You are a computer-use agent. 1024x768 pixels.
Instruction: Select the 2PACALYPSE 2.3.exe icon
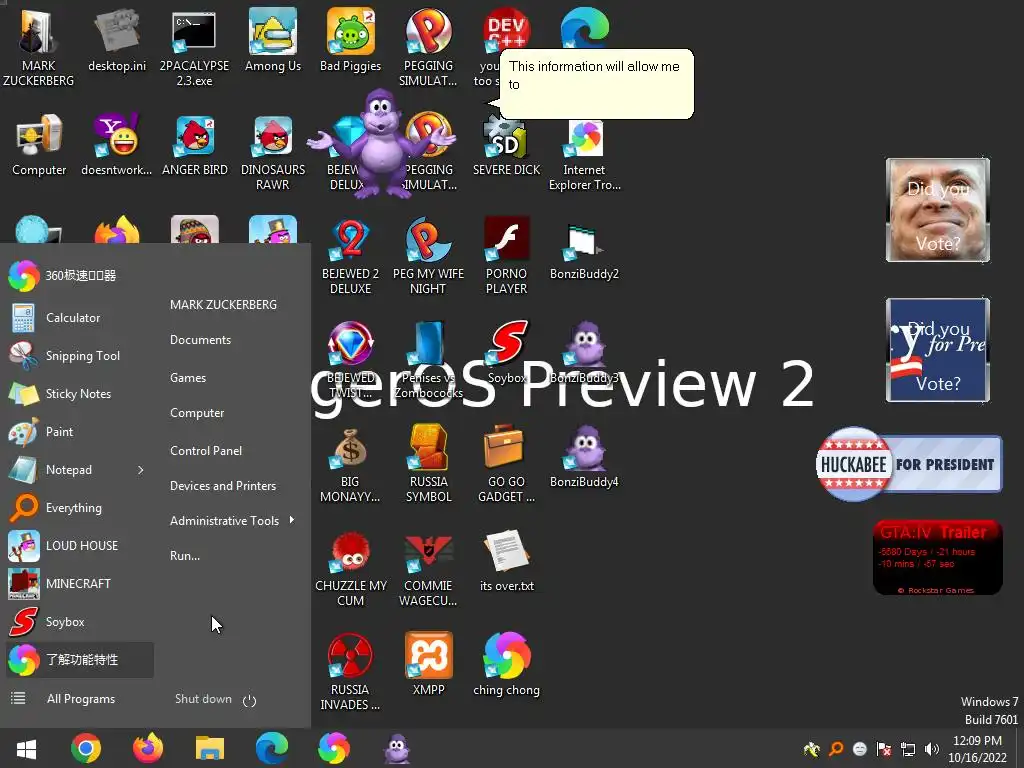[x=194, y=47]
